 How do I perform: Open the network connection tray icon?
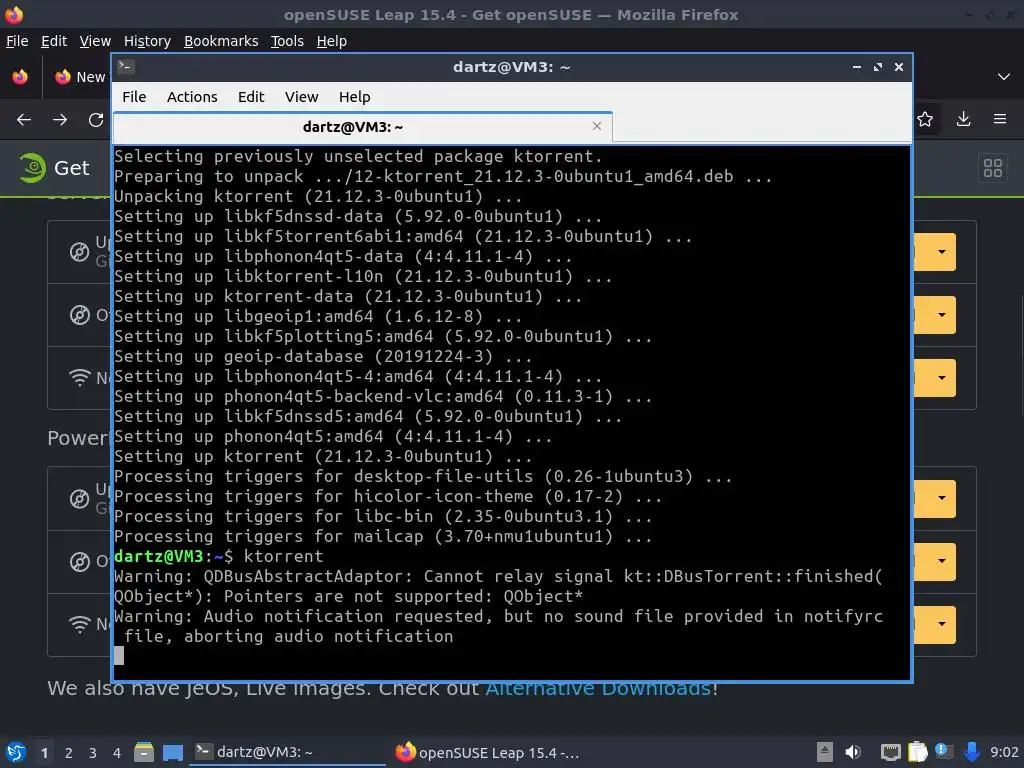pos(891,752)
